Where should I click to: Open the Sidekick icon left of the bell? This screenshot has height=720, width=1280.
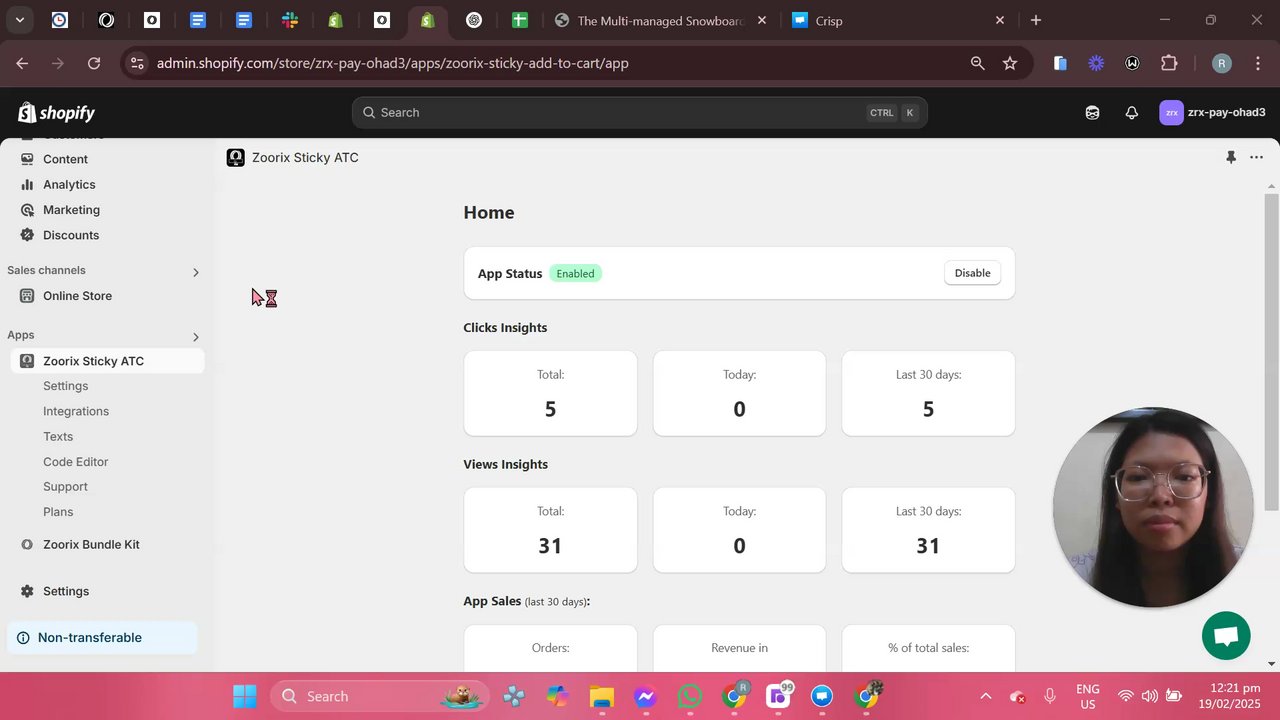(1092, 113)
